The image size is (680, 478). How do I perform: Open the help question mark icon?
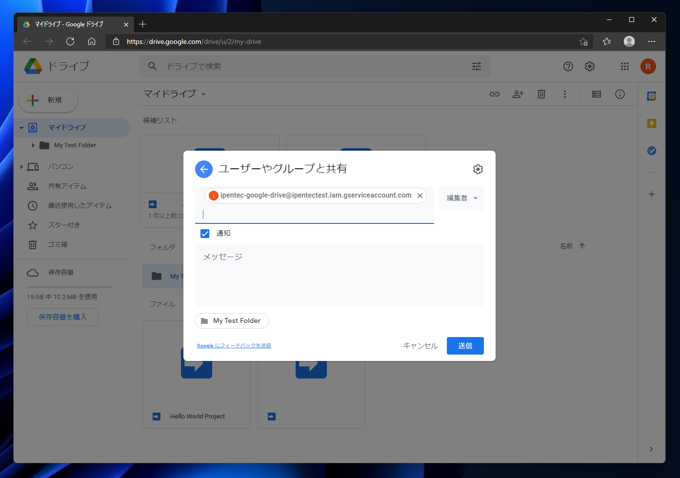(568, 66)
